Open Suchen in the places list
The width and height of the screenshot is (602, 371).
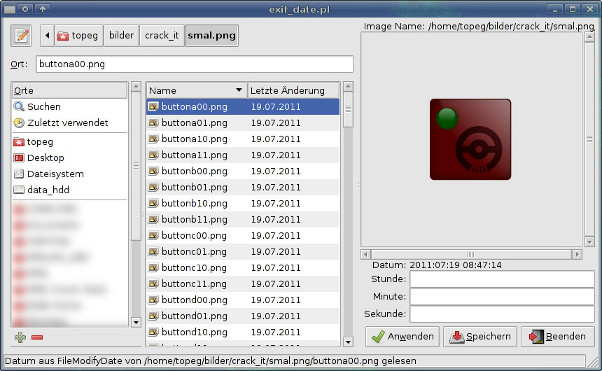tap(69, 106)
